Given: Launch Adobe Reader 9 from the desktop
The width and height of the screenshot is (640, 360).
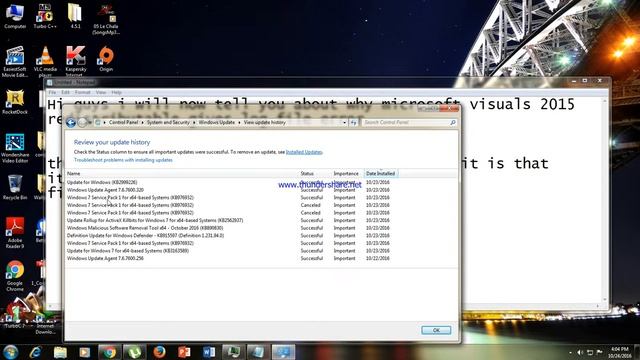Looking at the screenshot, I should click(x=15, y=233).
